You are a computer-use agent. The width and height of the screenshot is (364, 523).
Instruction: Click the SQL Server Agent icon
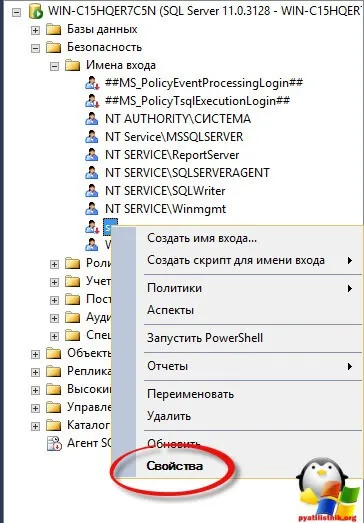click(54, 444)
